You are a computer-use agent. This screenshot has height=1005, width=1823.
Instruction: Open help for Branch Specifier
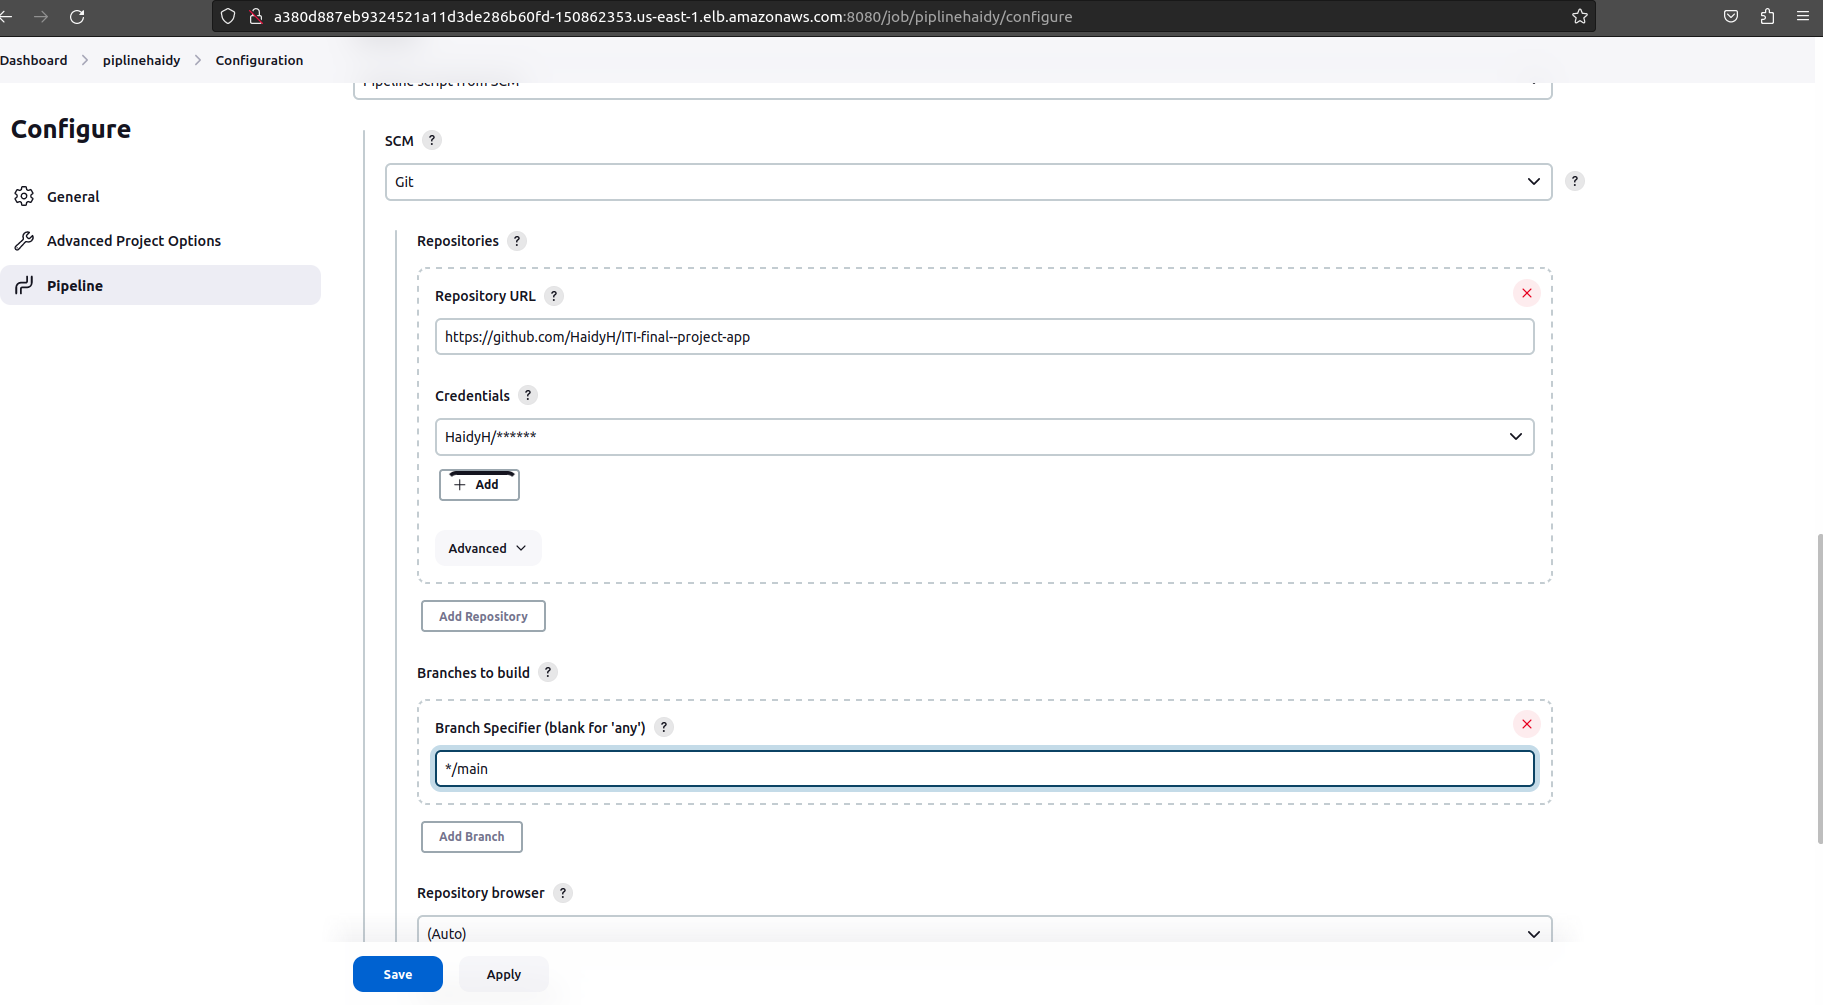point(664,727)
